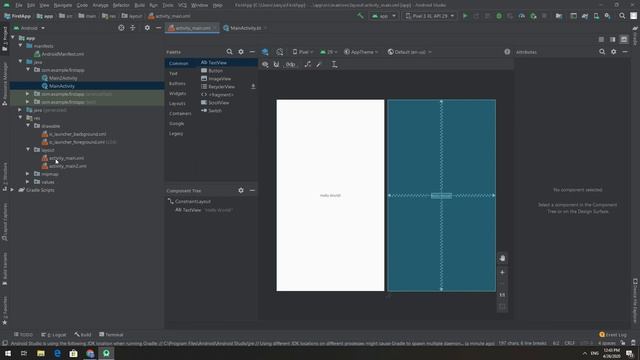Switch to the activity_main.xml editor tab
640x360 pixels.
point(192,28)
